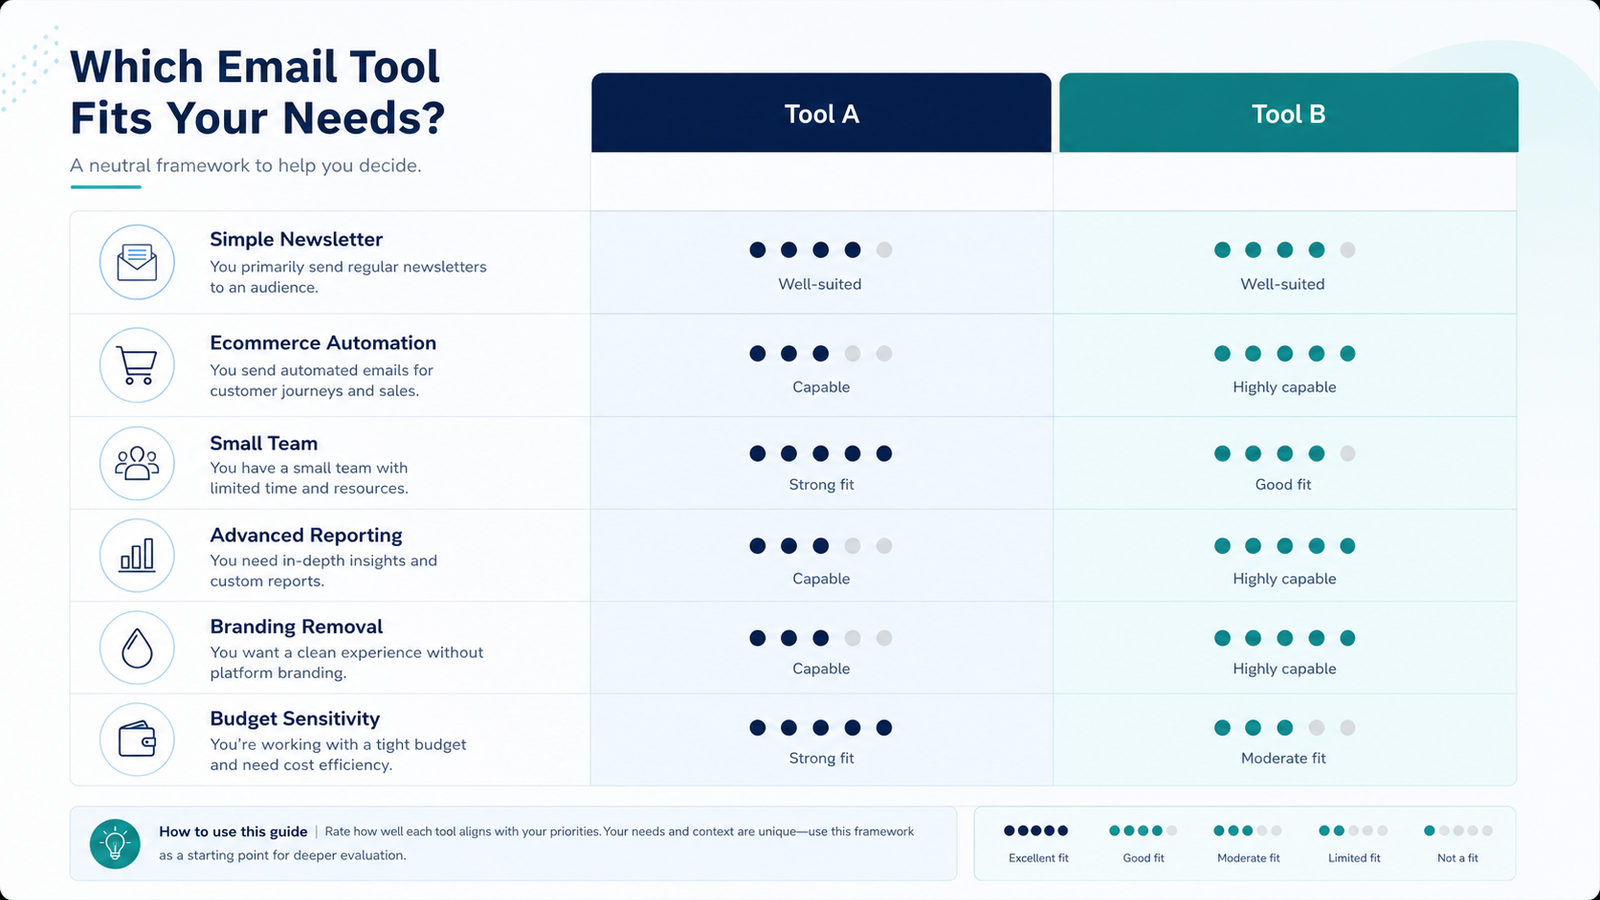The image size is (1600, 900).
Task: Click the 'Excellent fit' legend label
Action: 1038,858
